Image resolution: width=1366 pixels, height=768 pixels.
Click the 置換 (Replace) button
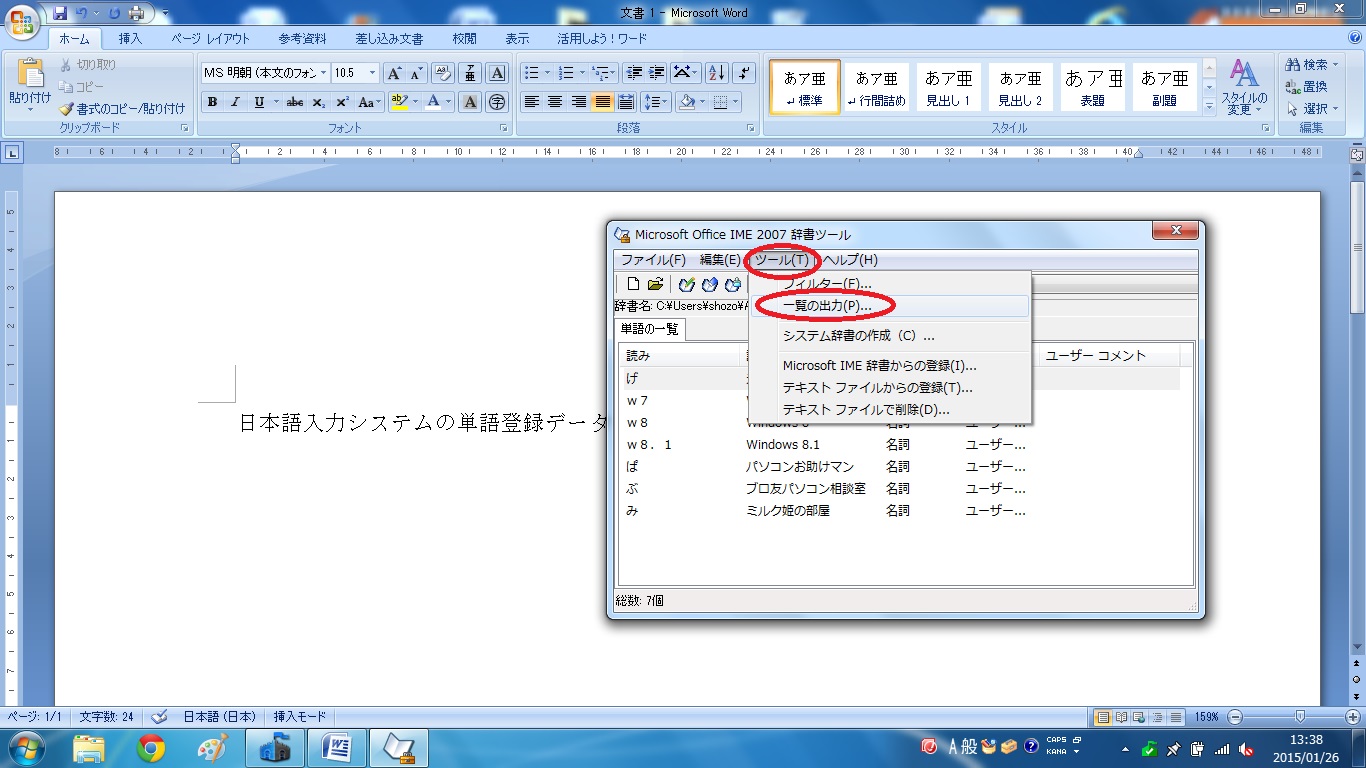[1307, 87]
